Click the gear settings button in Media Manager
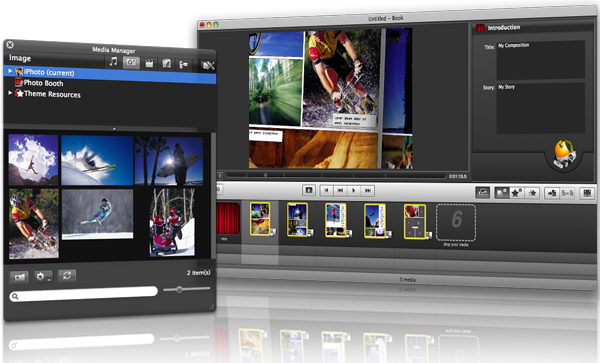This screenshot has width=600, height=363. tap(41, 276)
